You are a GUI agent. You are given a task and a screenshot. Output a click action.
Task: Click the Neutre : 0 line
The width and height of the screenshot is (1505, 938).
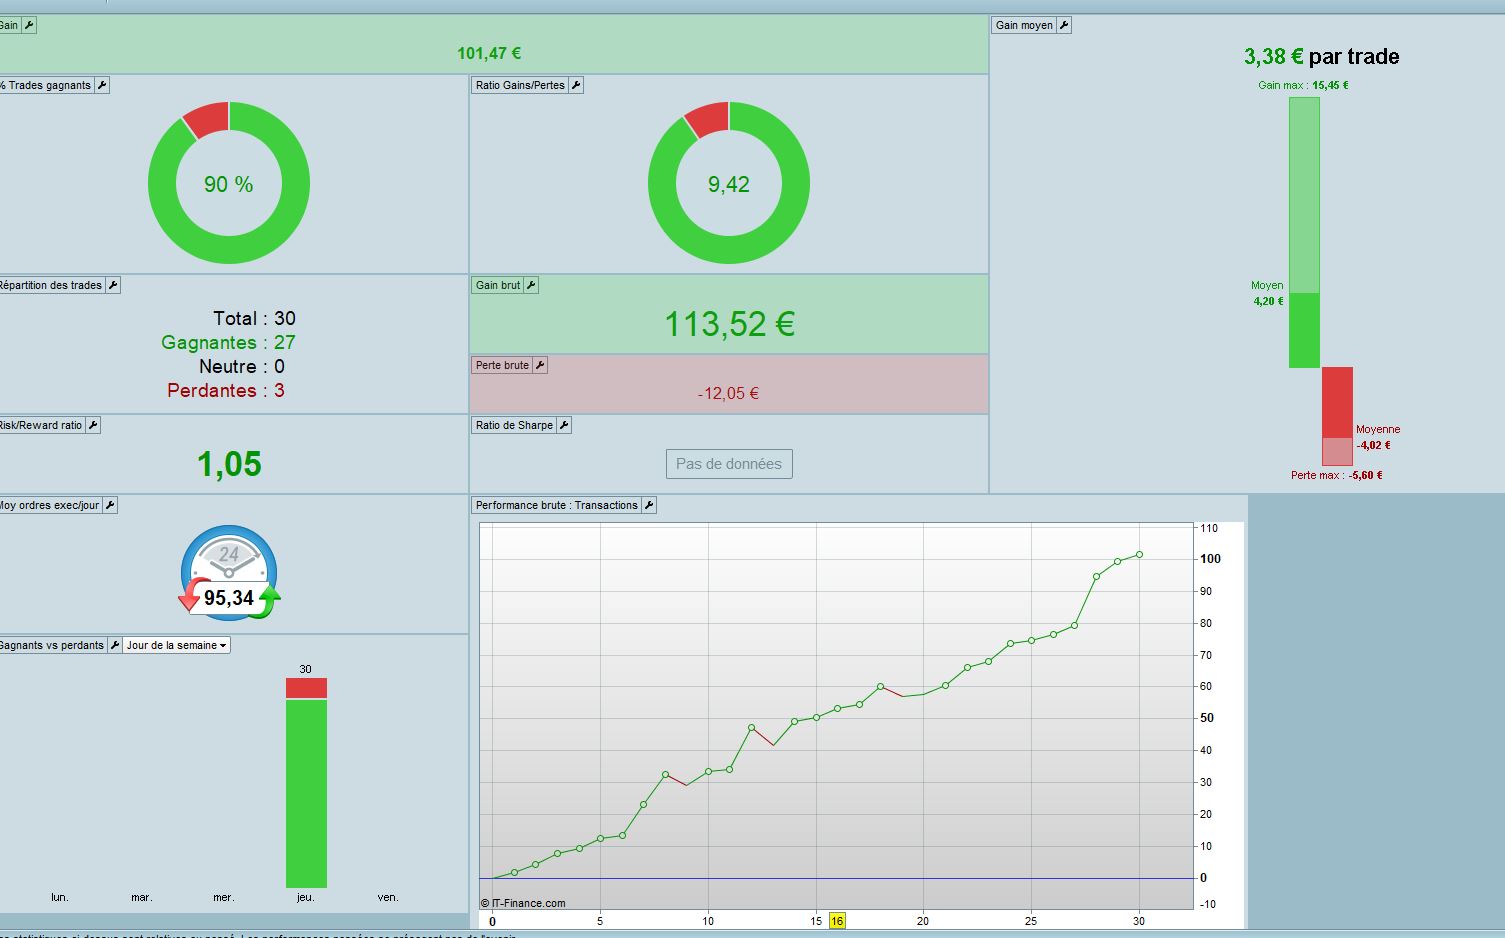point(242,366)
